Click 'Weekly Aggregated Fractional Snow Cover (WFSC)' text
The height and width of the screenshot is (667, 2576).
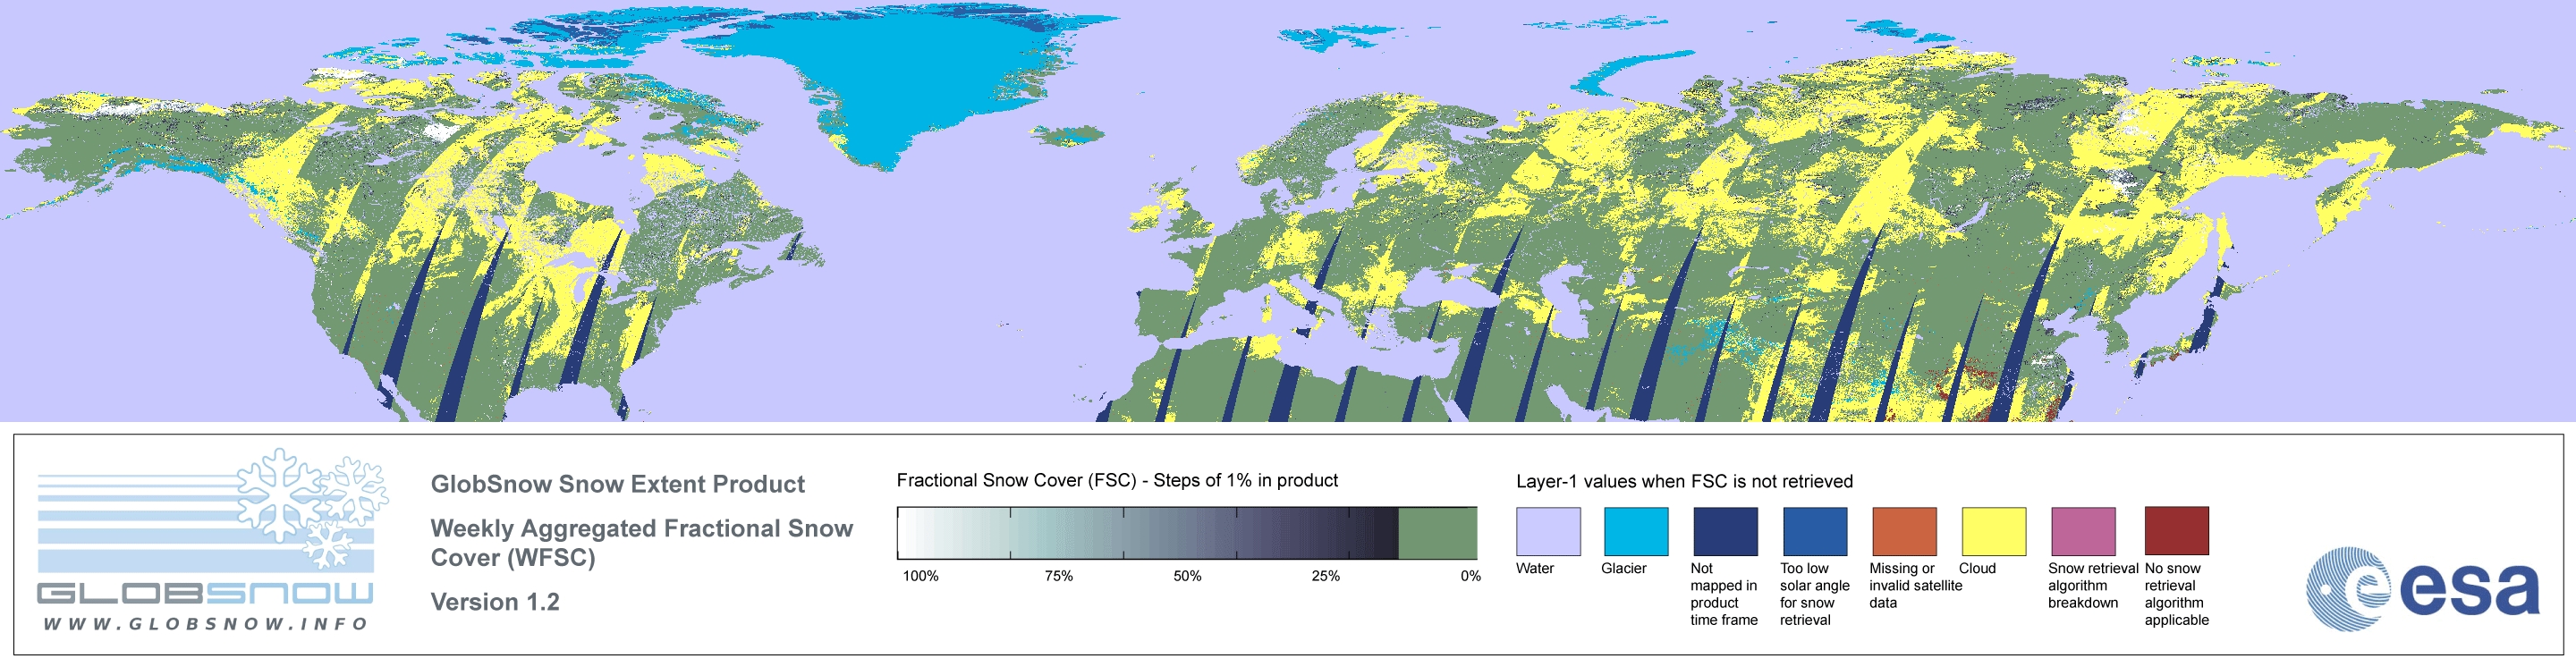pos(641,543)
